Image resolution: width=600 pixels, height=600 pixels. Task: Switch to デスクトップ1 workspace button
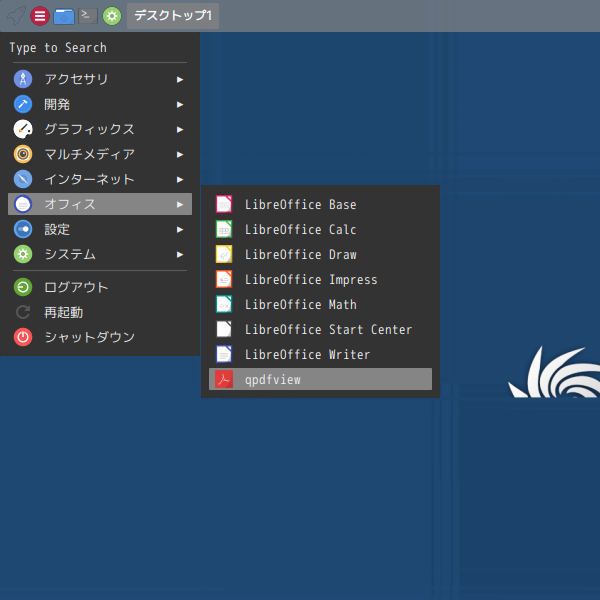pyautogui.click(x=173, y=16)
